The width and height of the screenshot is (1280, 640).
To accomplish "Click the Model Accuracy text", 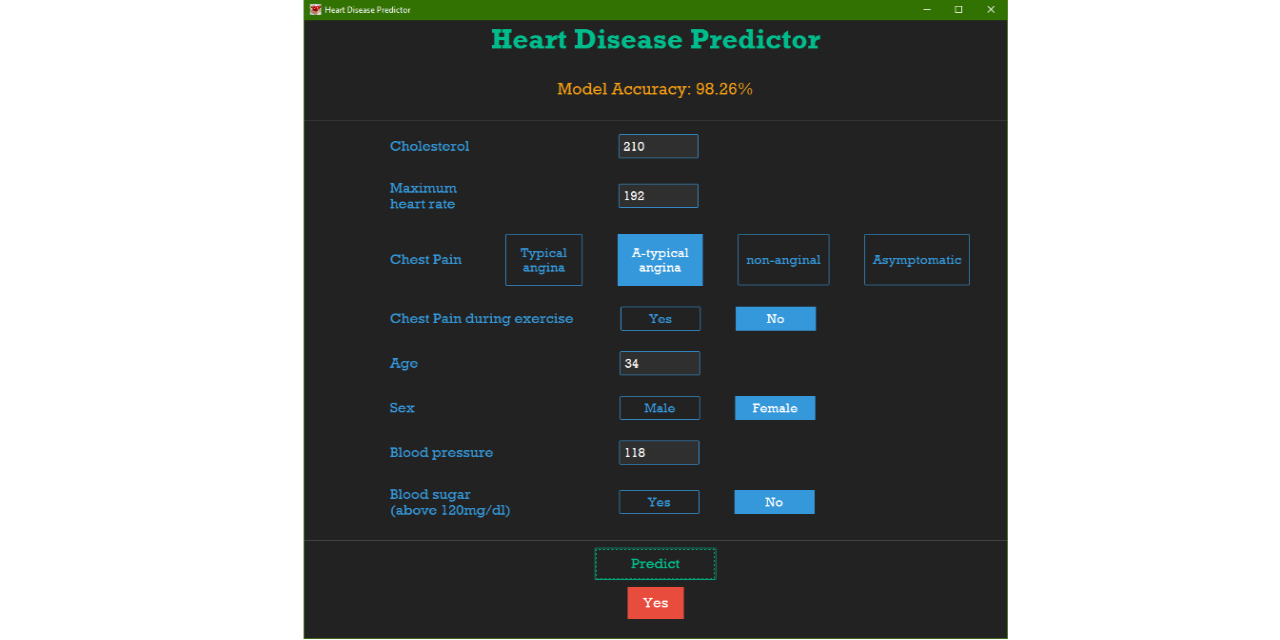I will click(x=655, y=88).
